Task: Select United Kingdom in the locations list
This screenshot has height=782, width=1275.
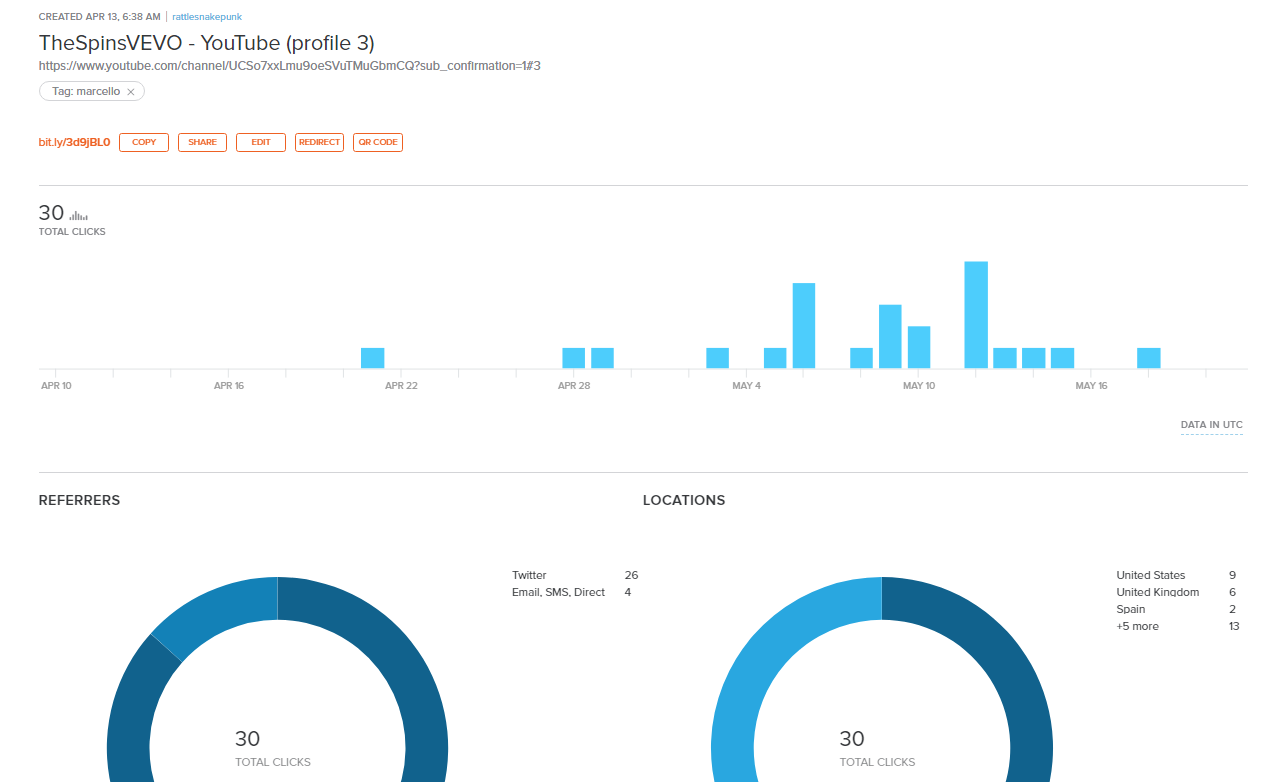Action: click(1158, 592)
